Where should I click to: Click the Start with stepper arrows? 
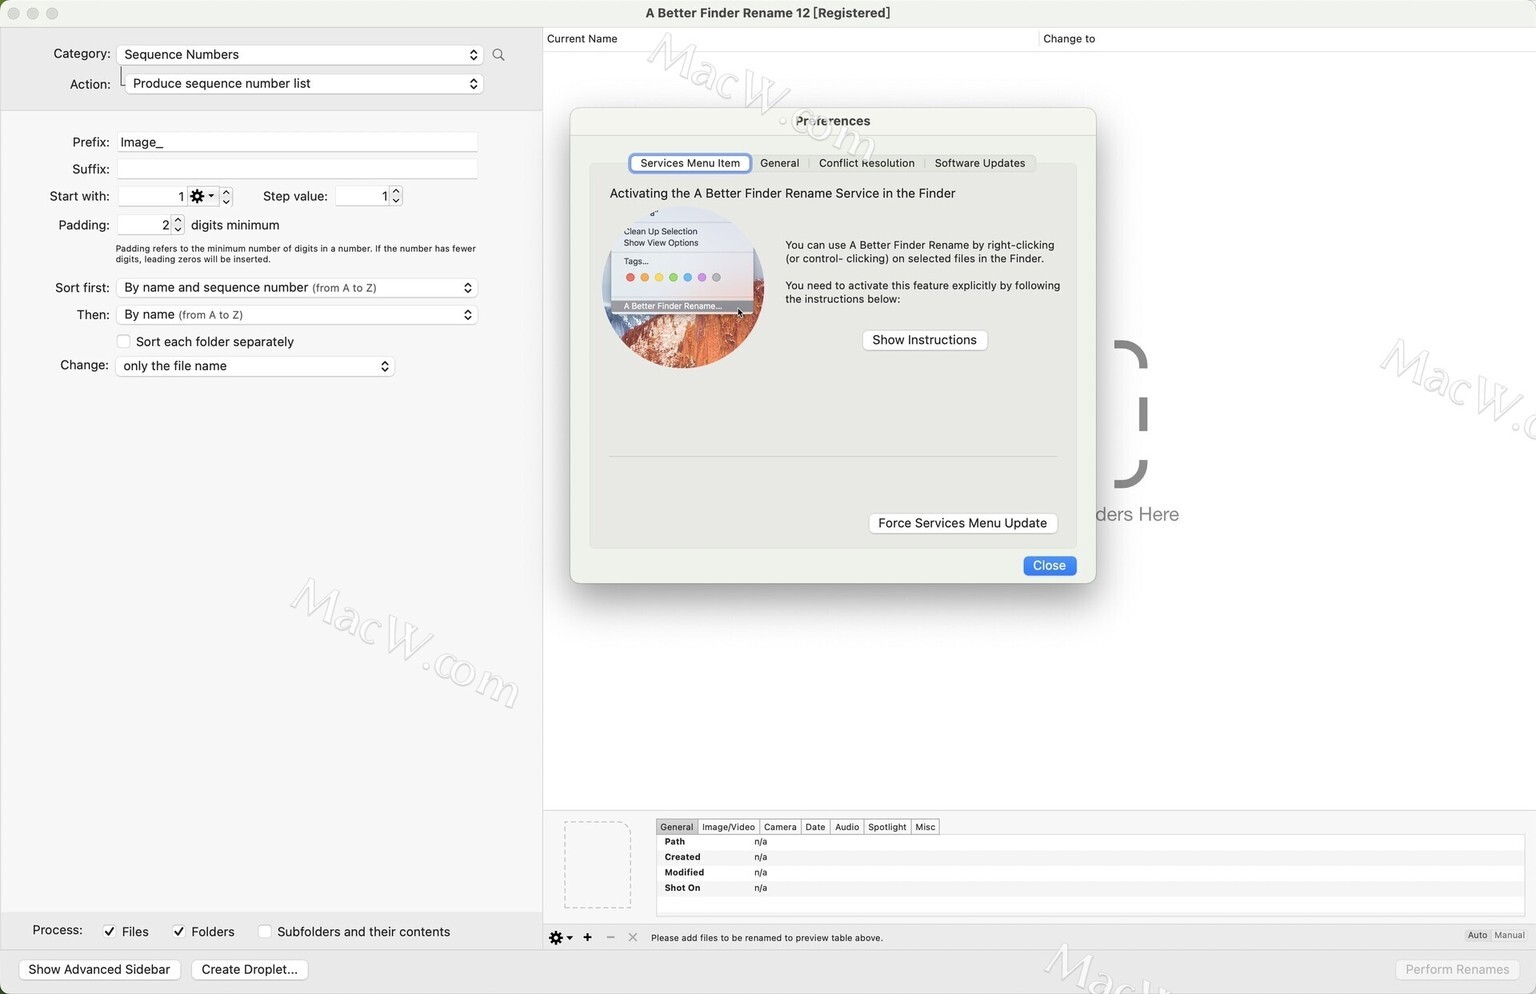click(x=226, y=196)
